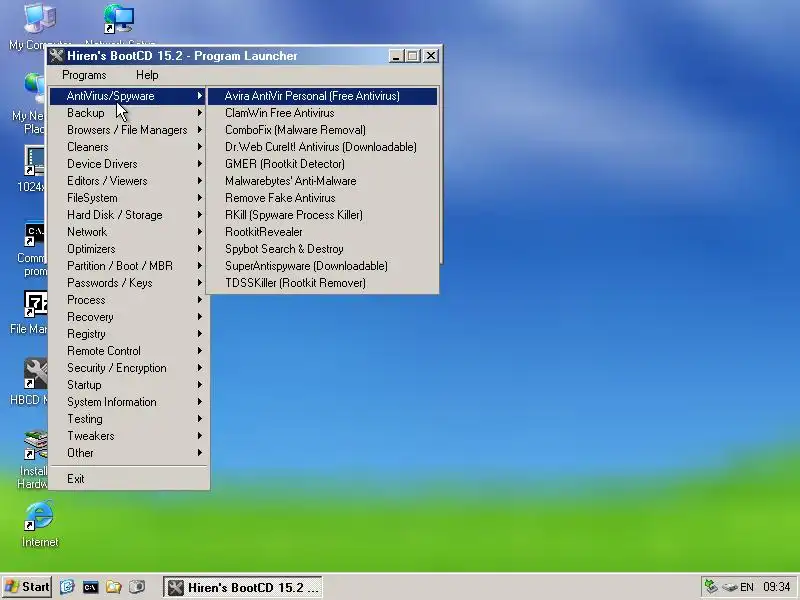Launch ClamWin Free Antivirus

click(x=322, y=113)
